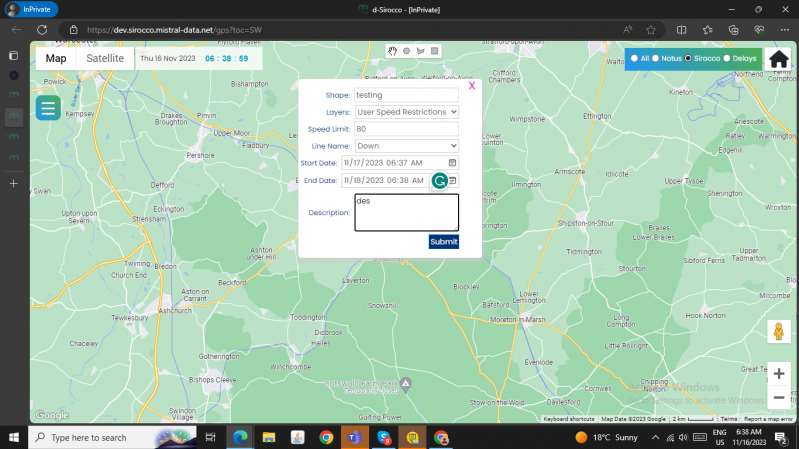Image resolution: width=799 pixels, height=449 pixels.
Task: Select the draw rectangle map tool
Action: 435,51
